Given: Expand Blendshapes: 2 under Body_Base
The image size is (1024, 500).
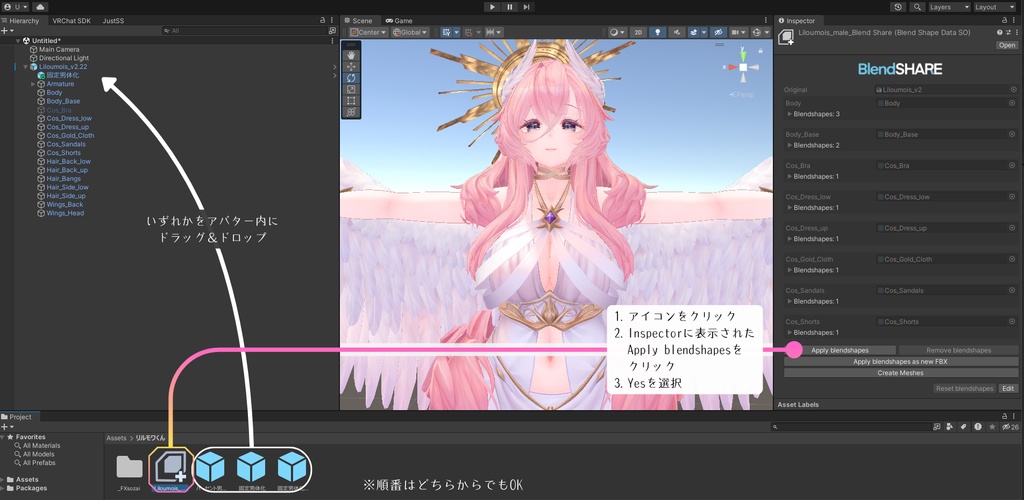Looking at the screenshot, I should (x=790, y=146).
